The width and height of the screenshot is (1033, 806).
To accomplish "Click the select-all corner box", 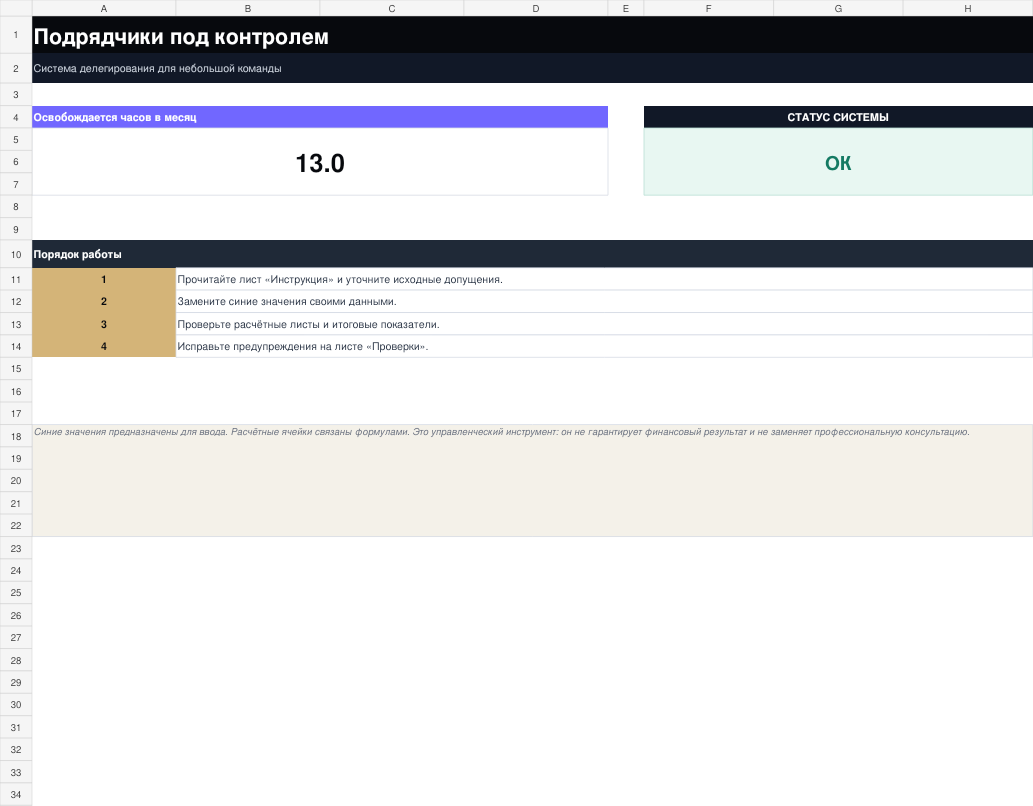I will coord(16,8).
